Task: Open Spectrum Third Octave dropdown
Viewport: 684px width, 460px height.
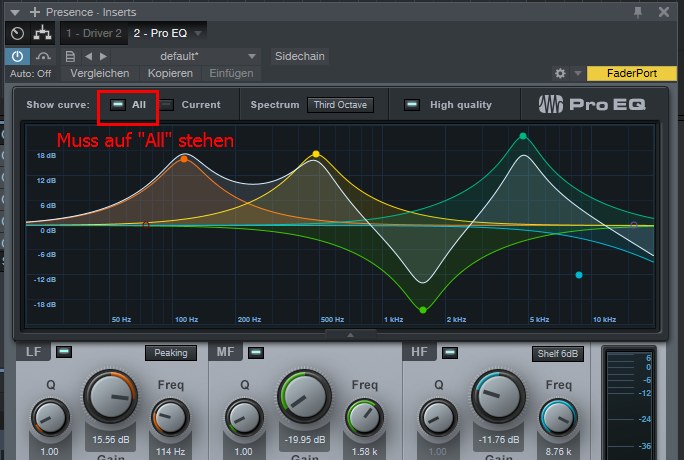Action: click(340, 105)
